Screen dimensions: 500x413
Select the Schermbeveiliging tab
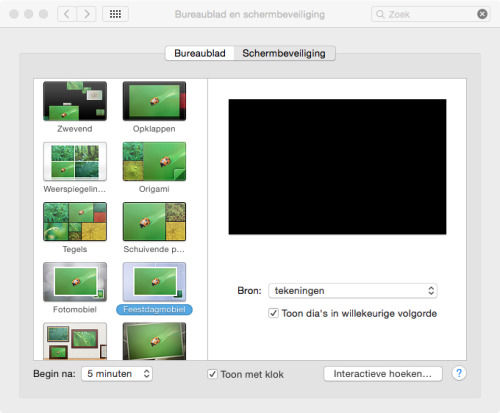click(284, 53)
